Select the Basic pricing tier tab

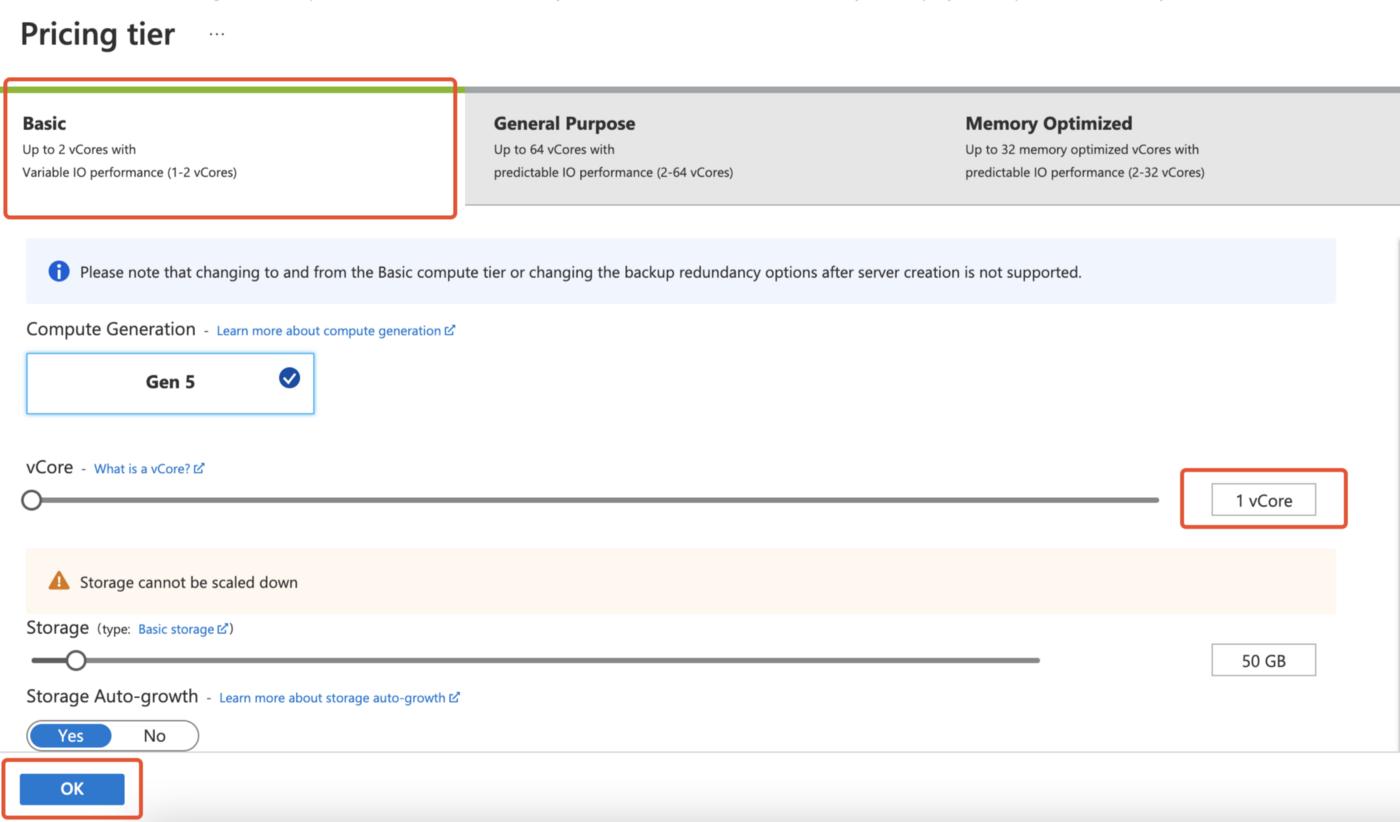coord(230,148)
